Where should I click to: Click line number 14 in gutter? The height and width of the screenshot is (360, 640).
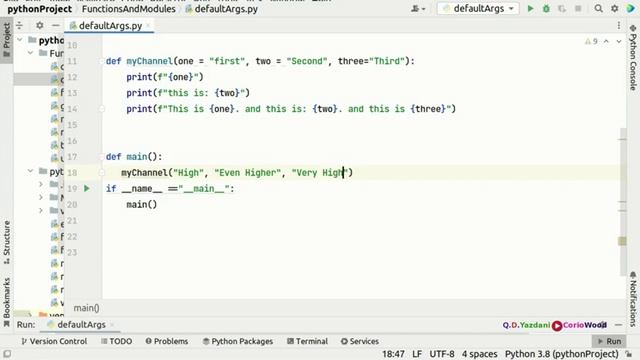pos(72,109)
